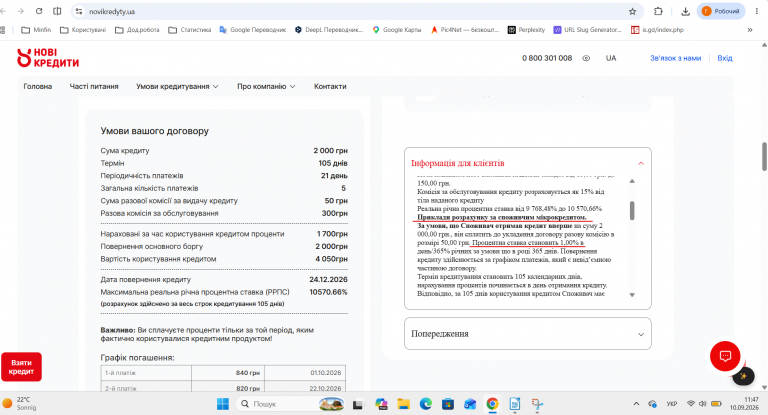Expand the Умови кредитування dropdown menu
Viewport: 768px width, 415px height.
coord(177,86)
